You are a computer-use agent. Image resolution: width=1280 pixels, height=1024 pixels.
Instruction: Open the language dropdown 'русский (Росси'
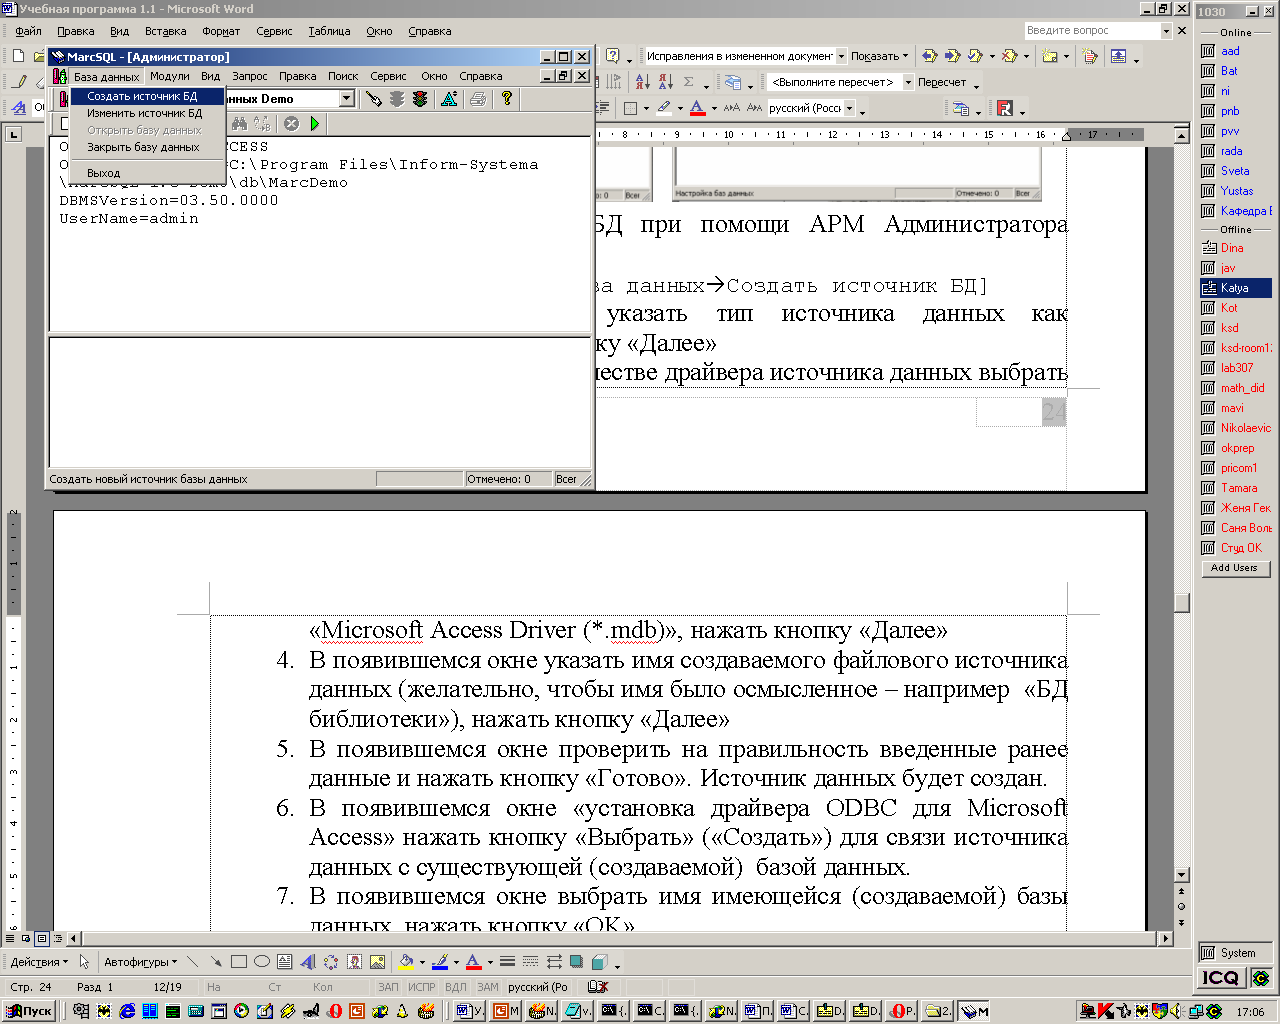pos(850,108)
